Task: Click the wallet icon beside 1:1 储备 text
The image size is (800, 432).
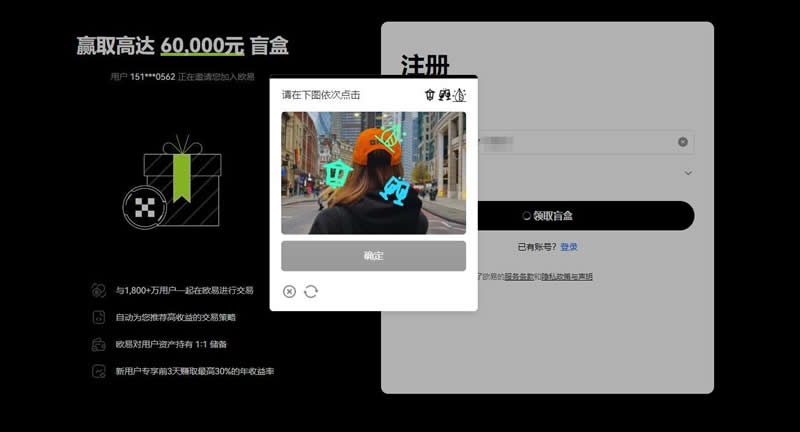Action: click(x=99, y=344)
